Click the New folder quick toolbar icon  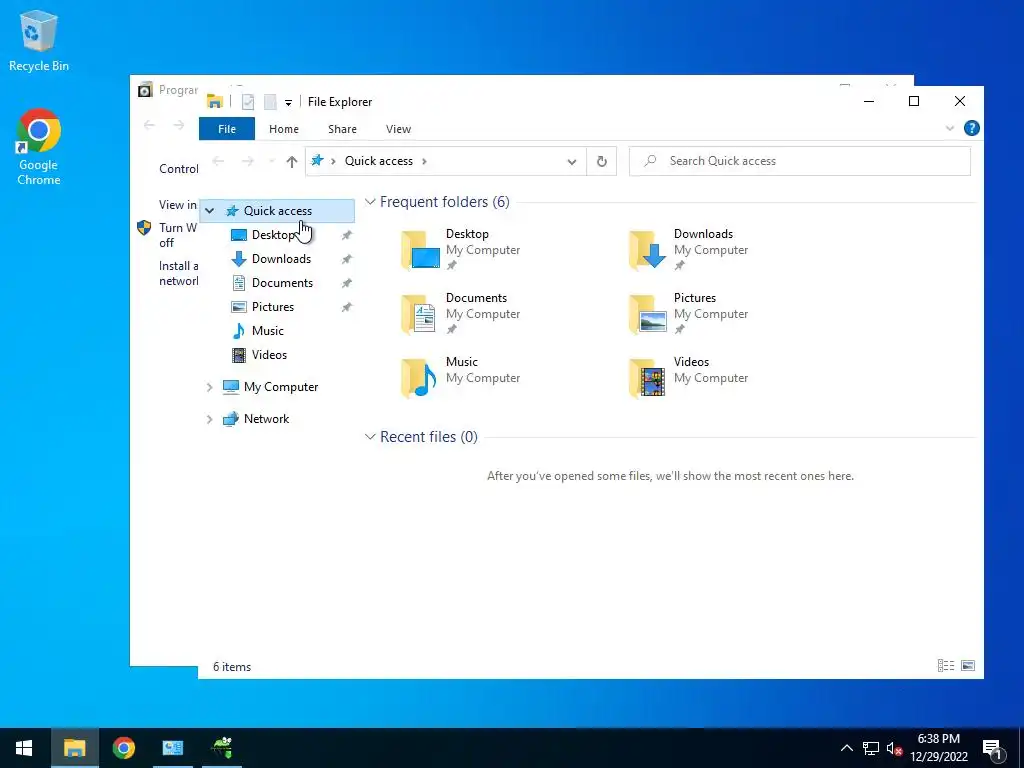(x=270, y=102)
